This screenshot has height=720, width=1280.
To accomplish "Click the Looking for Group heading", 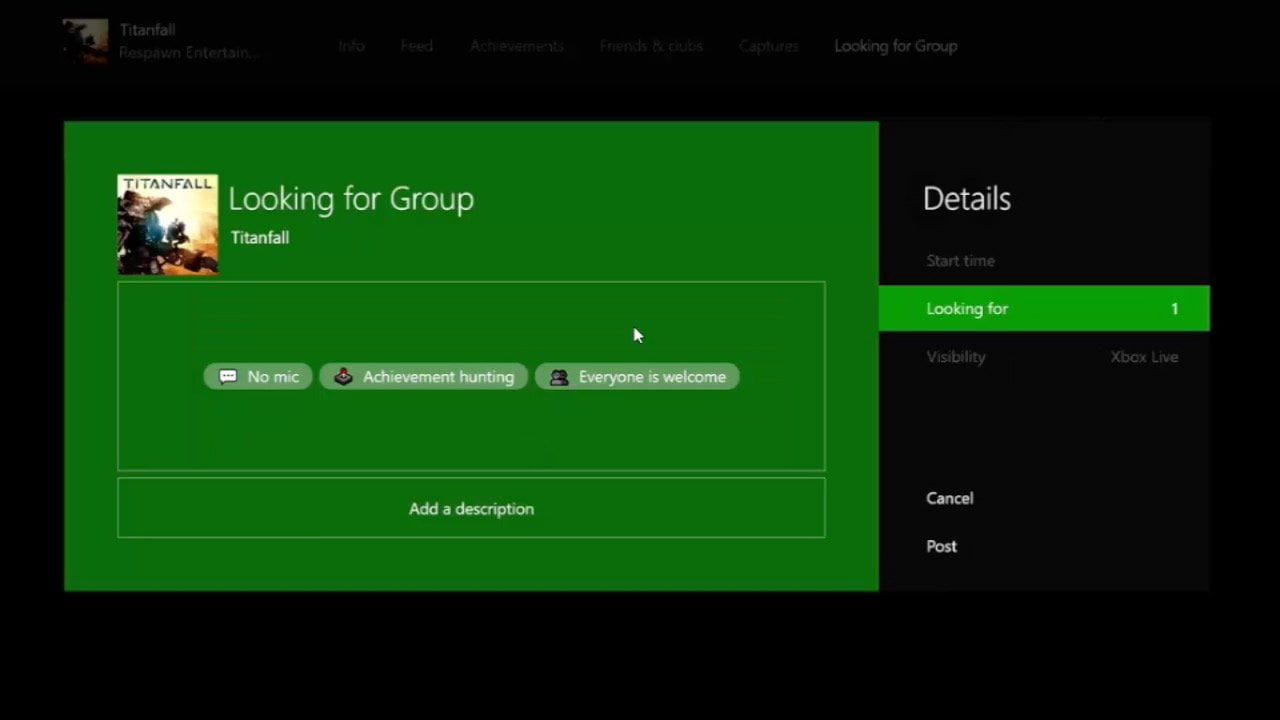I will (351, 199).
